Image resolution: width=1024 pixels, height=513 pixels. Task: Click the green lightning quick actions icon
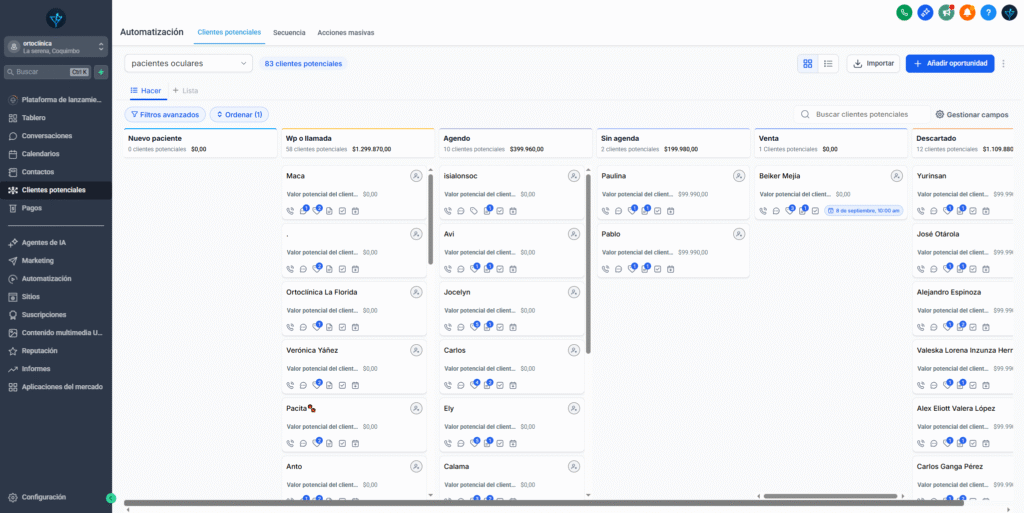point(101,72)
